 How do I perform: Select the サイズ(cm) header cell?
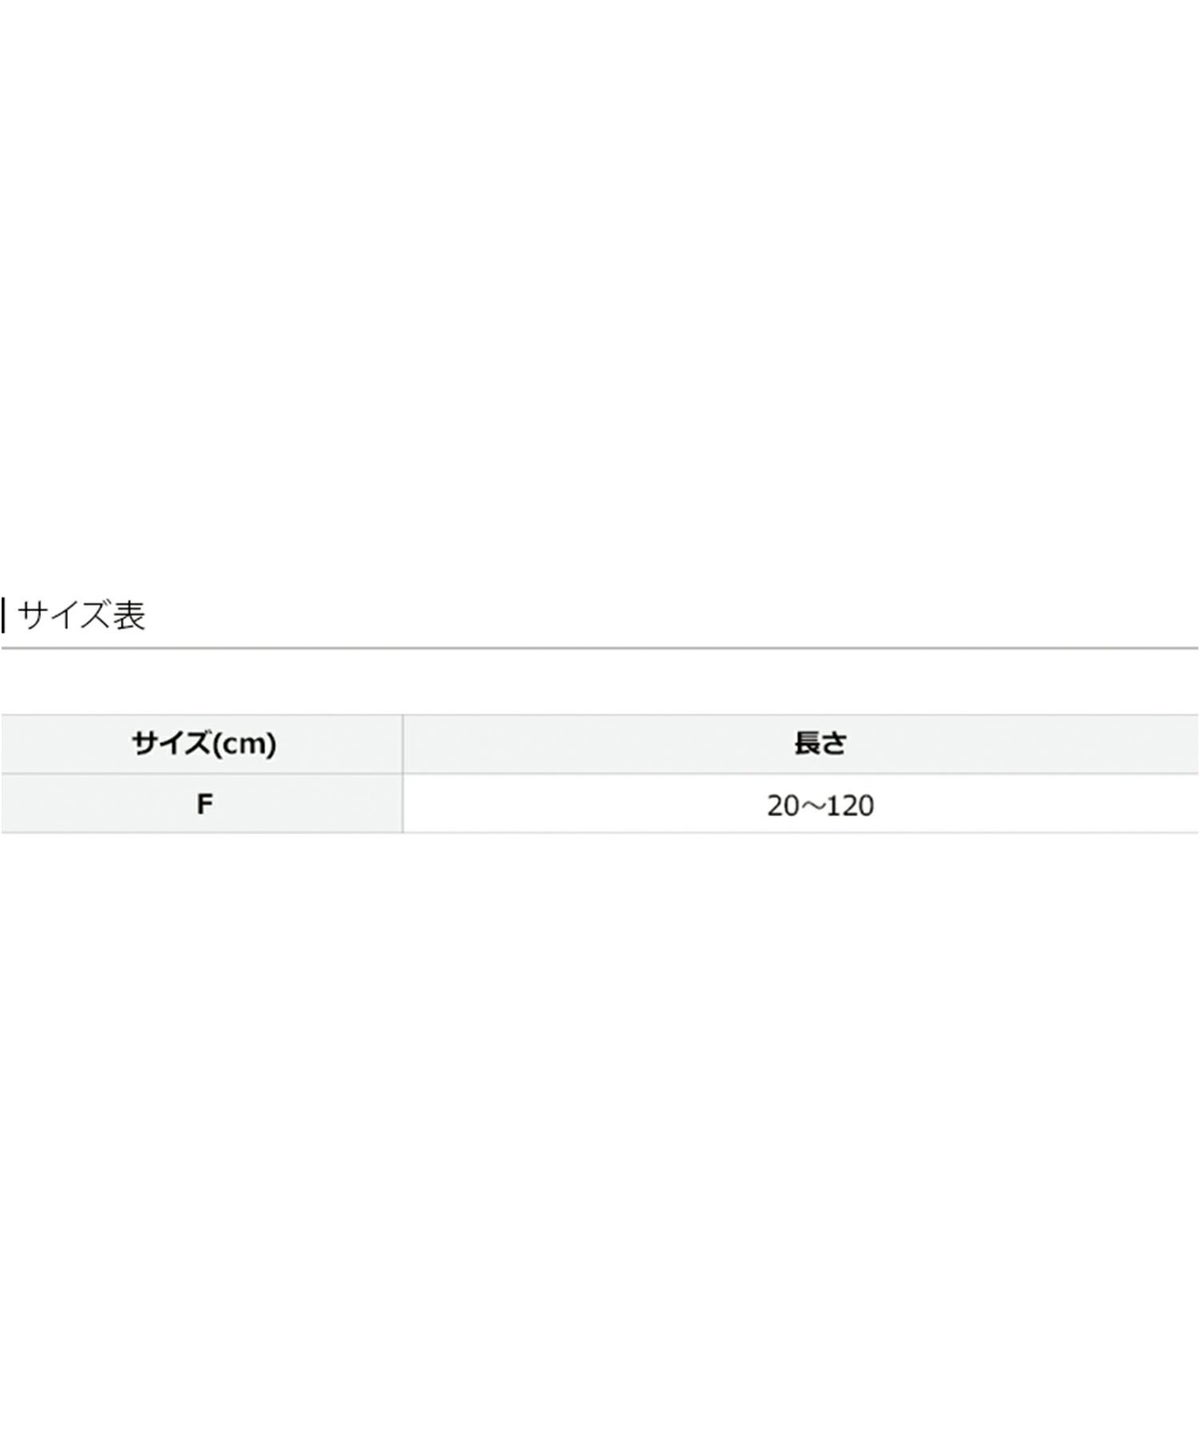(x=203, y=744)
